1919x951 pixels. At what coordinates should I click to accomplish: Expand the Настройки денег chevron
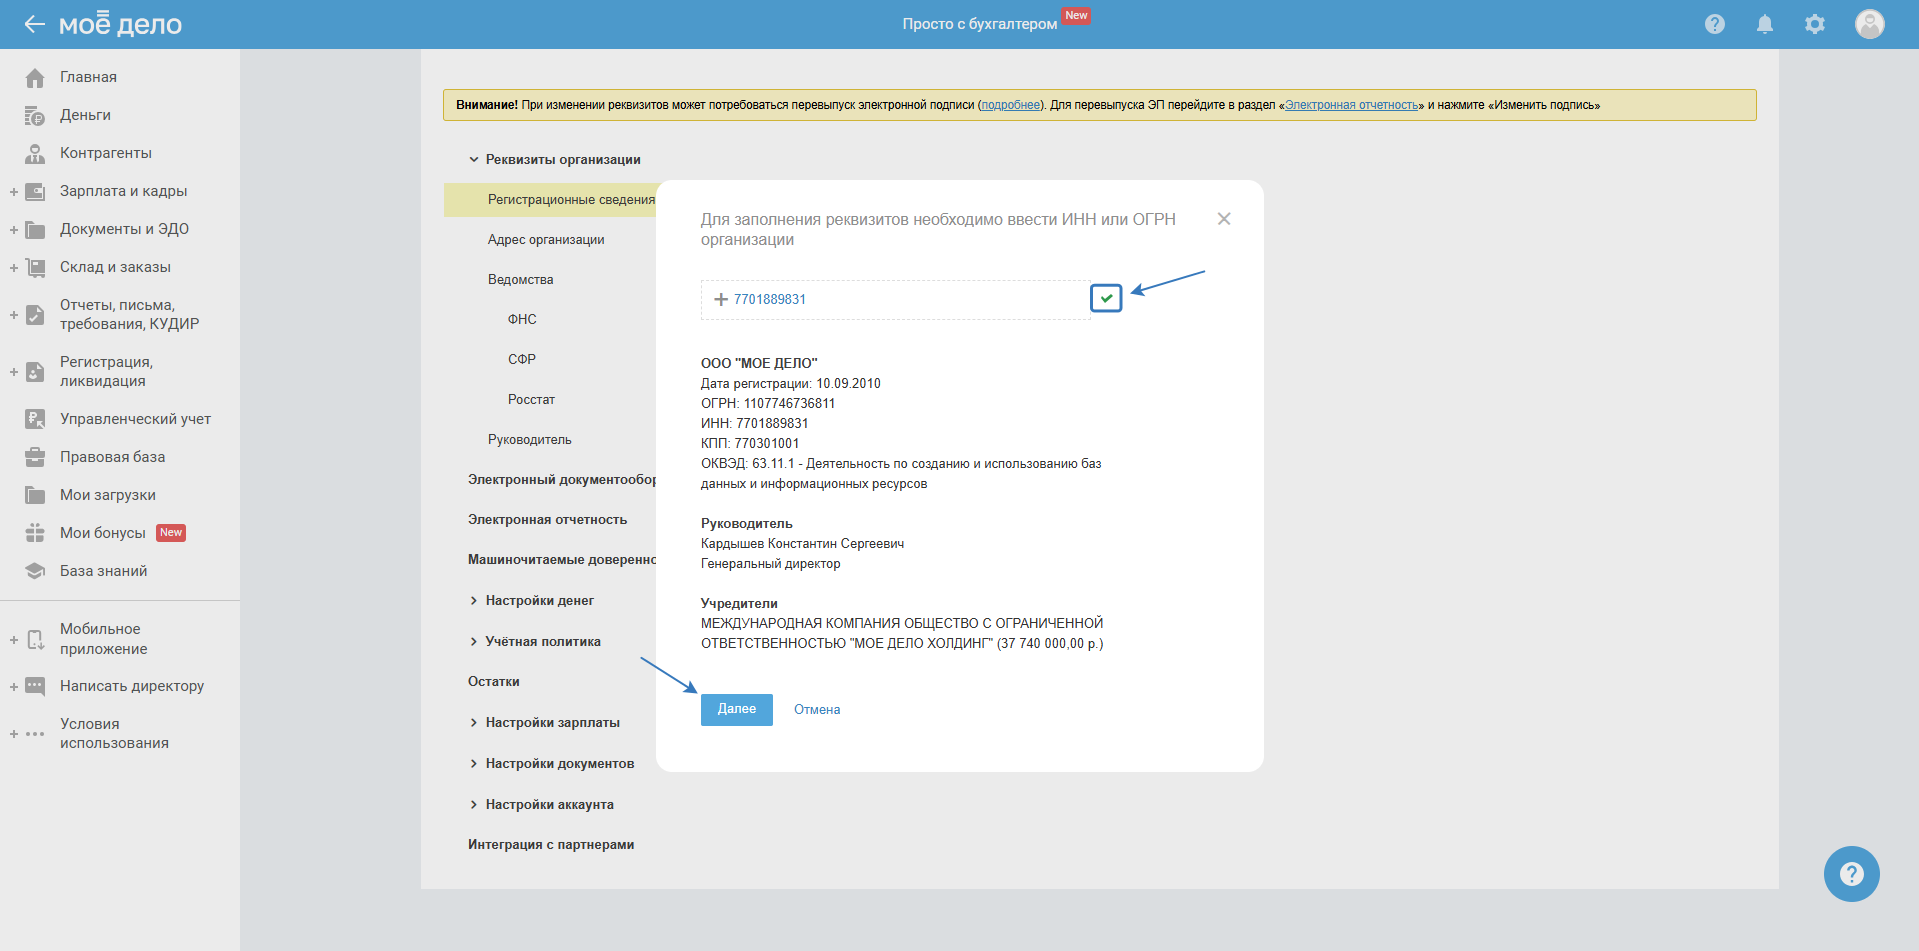474,601
